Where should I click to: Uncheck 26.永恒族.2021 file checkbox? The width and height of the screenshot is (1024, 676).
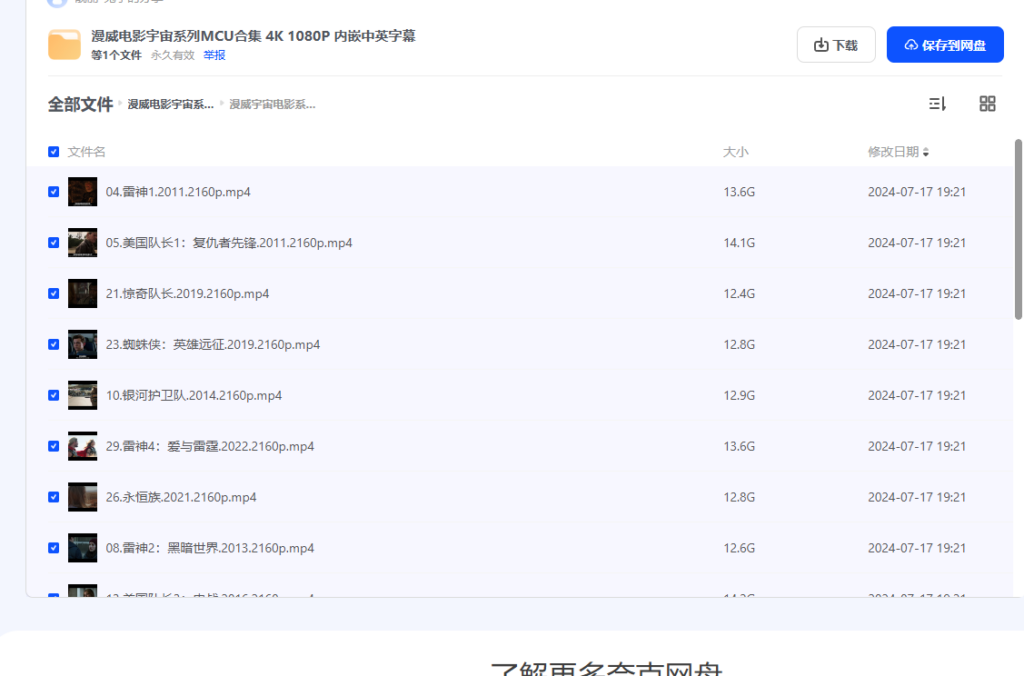(x=54, y=498)
